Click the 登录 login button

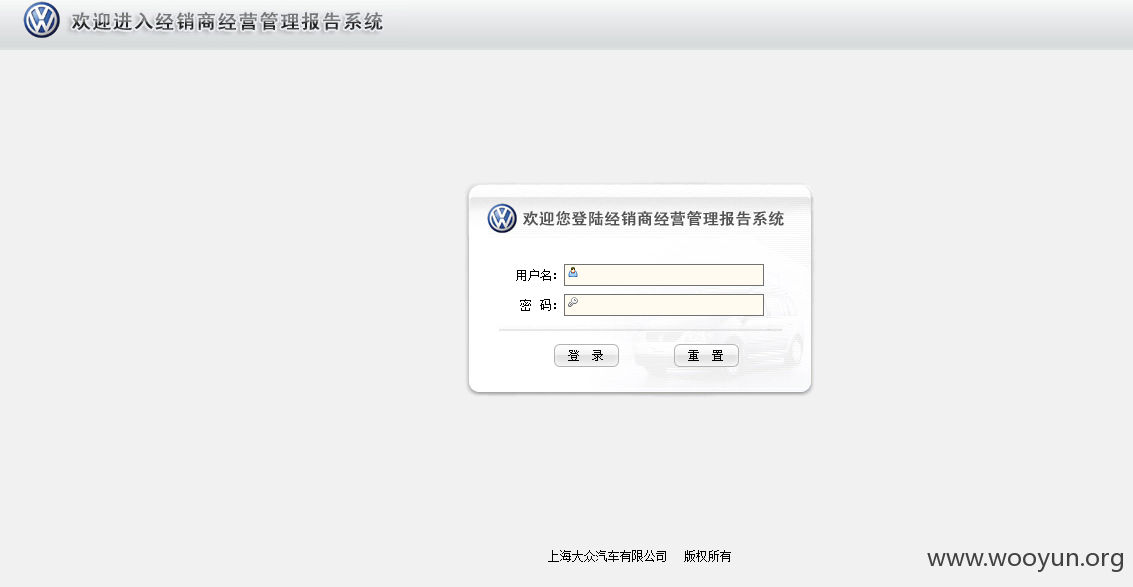[586, 356]
